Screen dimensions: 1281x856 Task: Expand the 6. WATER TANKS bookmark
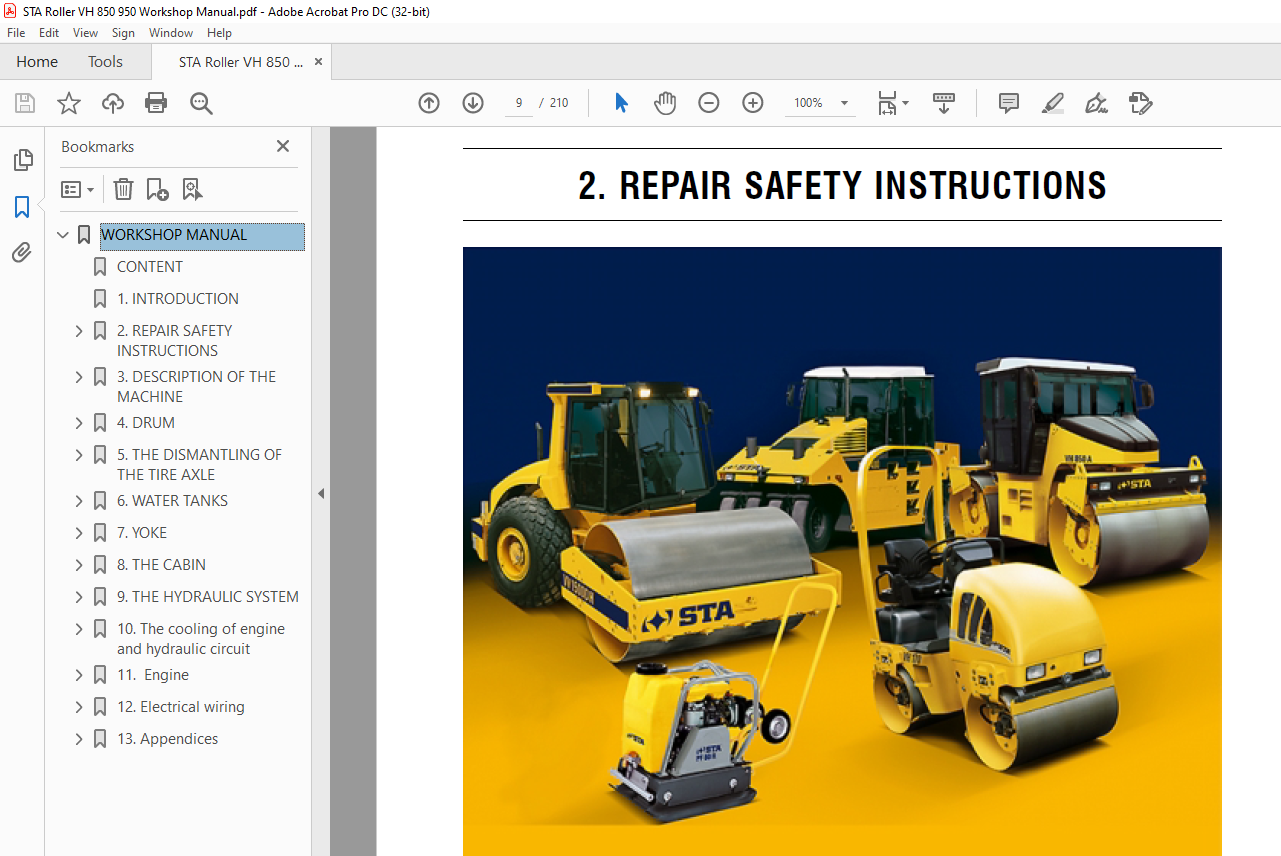79,501
